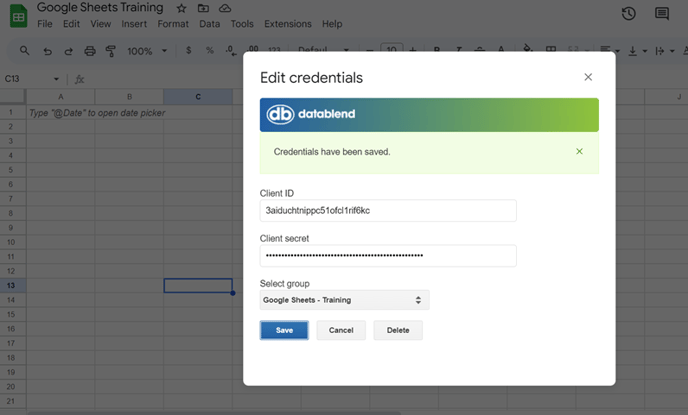This screenshot has width=688, height=415.
Task: Click the select-all corner box
Action: click(13, 97)
